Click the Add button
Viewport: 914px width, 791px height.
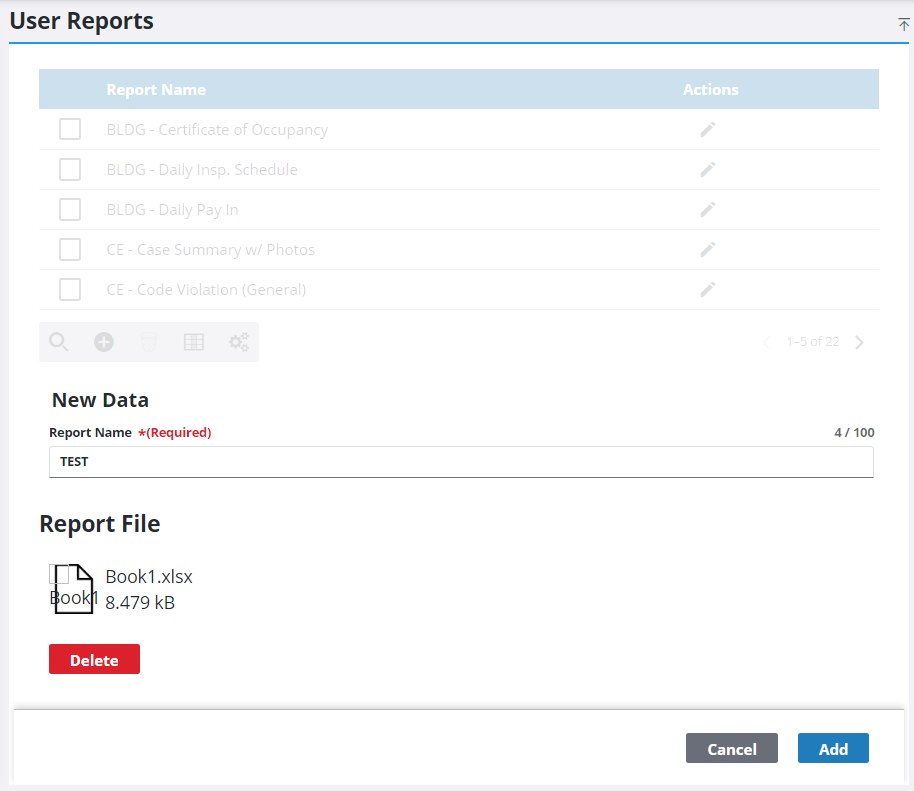pyautogui.click(x=833, y=749)
